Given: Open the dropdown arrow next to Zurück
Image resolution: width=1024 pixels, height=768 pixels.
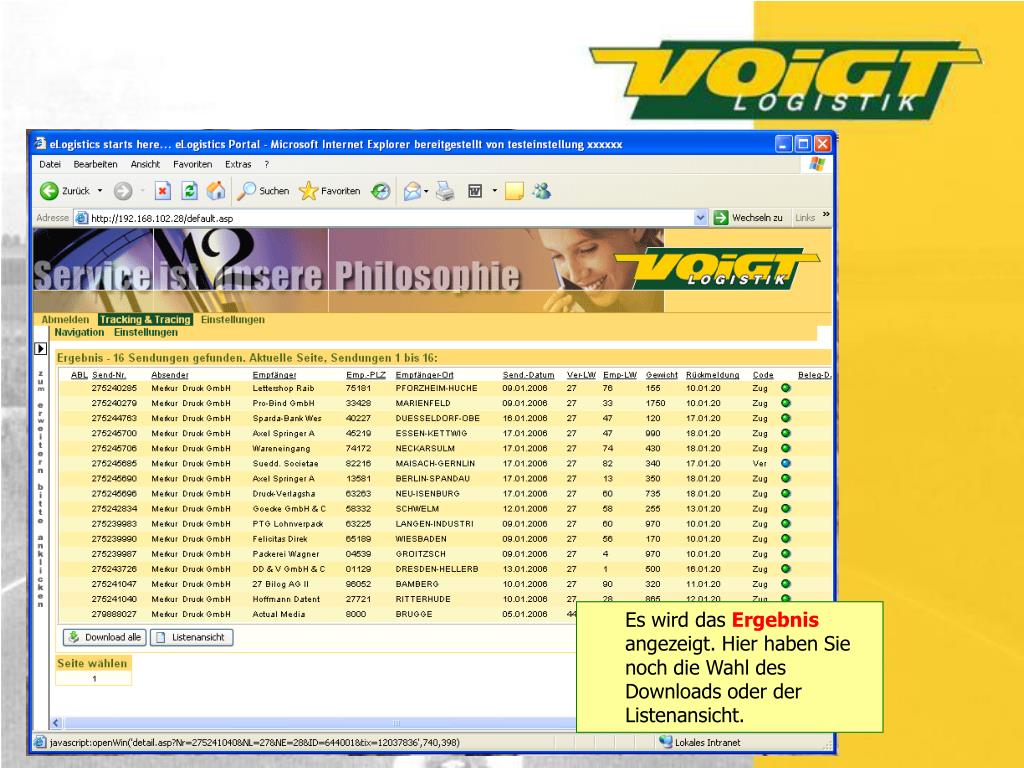Looking at the screenshot, I should click(x=100, y=191).
